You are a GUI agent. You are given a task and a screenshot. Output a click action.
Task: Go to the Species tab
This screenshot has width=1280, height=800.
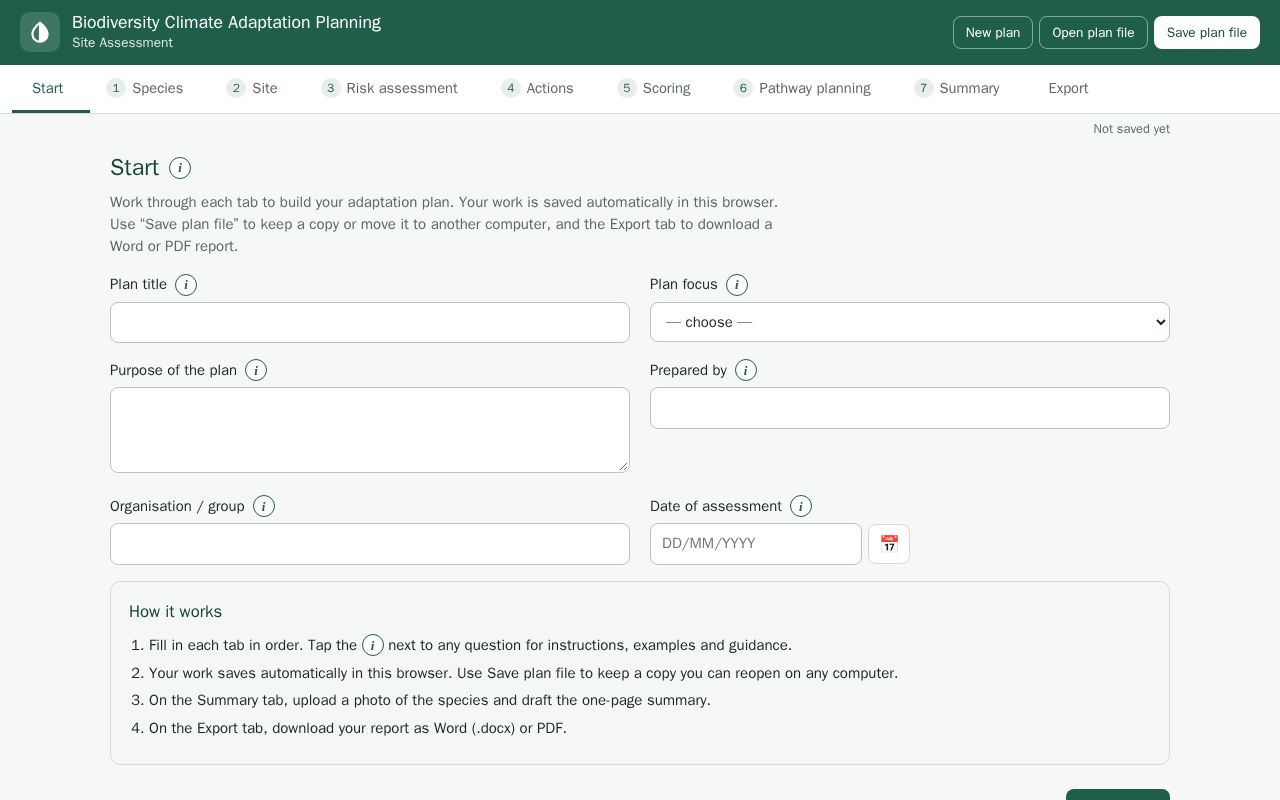point(145,88)
